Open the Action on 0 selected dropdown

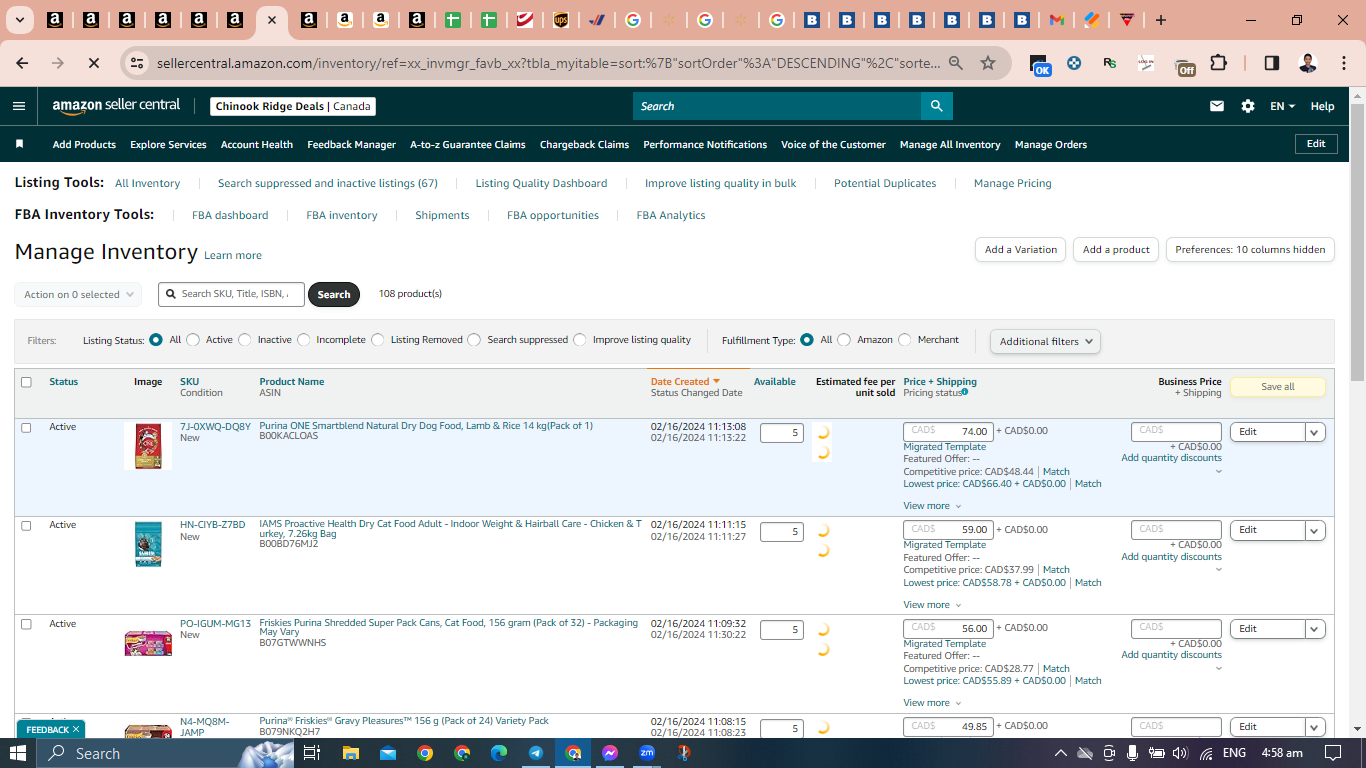pyautogui.click(x=78, y=295)
